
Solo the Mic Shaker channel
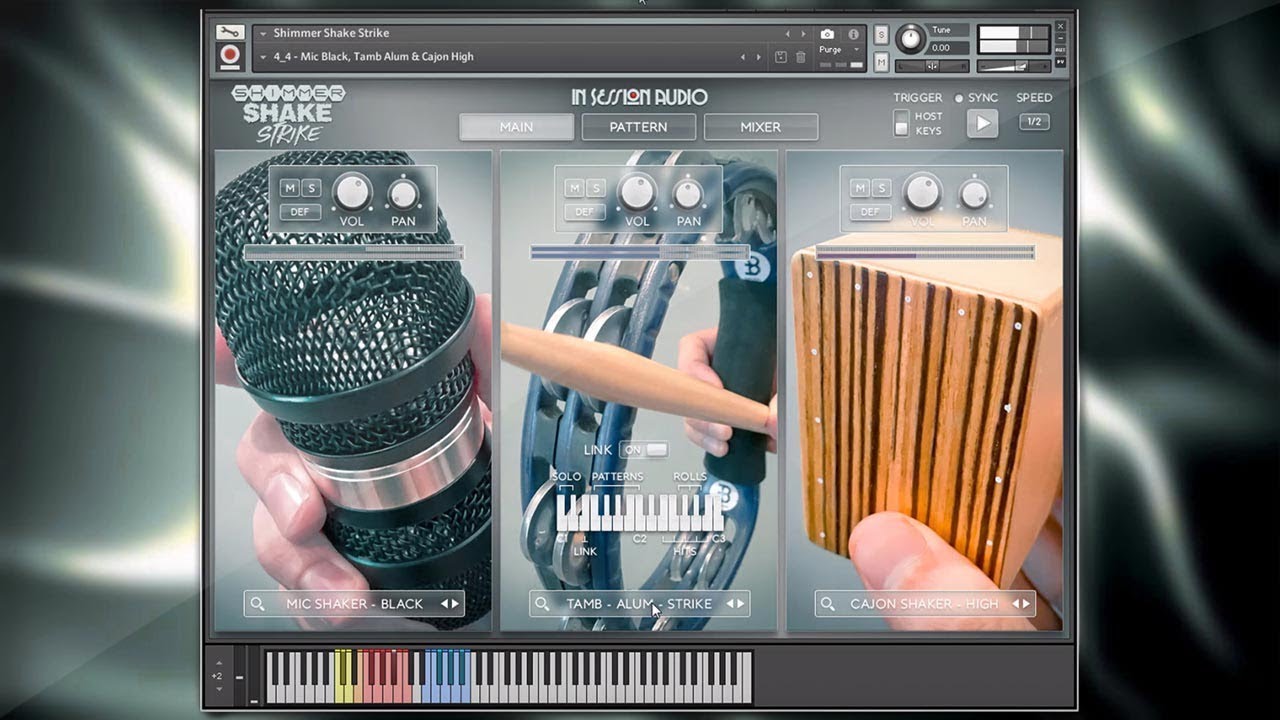coord(310,188)
